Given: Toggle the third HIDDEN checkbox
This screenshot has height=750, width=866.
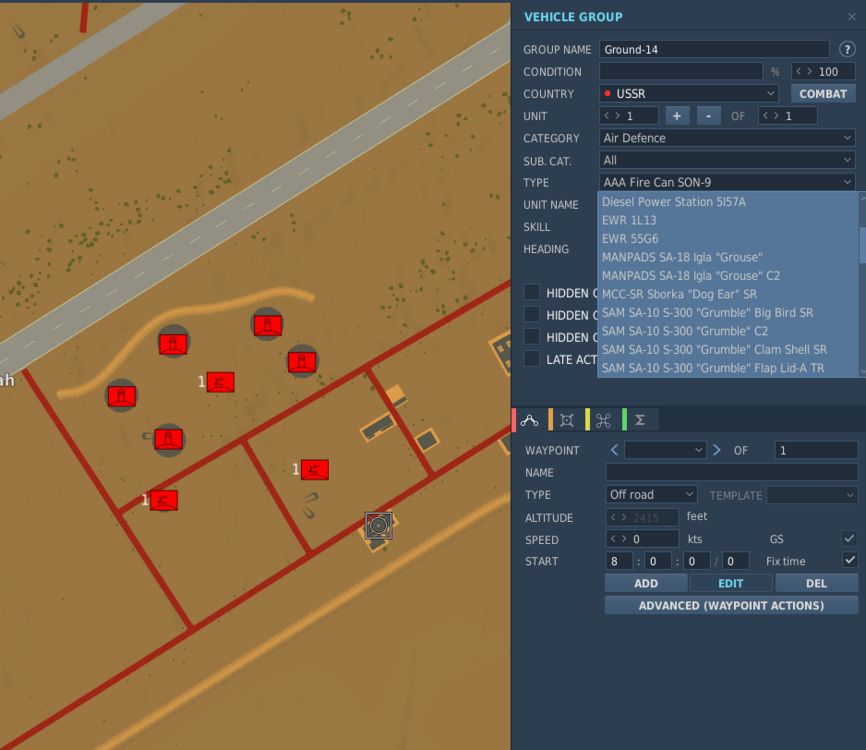Looking at the screenshot, I should pyautogui.click(x=531, y=336).
